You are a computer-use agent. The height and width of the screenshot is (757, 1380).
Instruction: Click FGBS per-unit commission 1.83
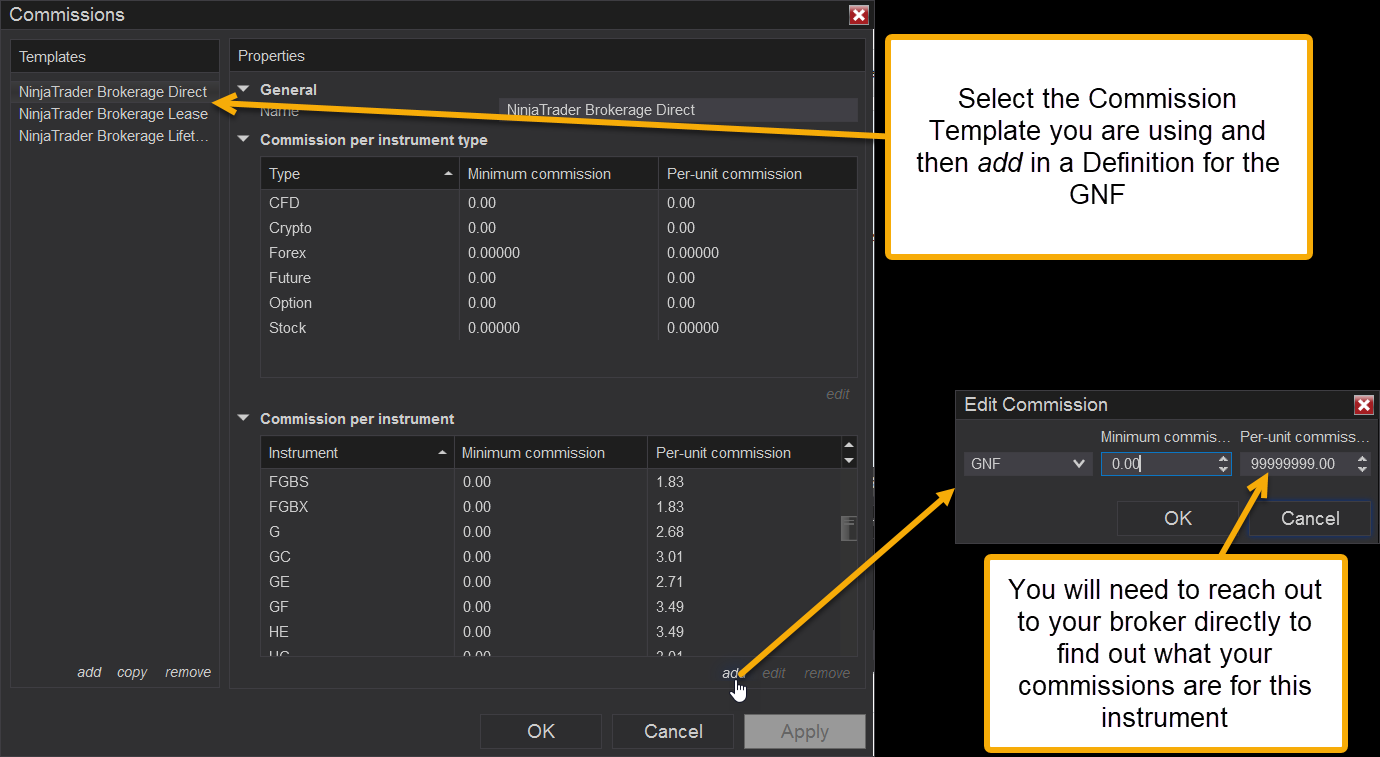pyautogui.click(x=670, y=482)
